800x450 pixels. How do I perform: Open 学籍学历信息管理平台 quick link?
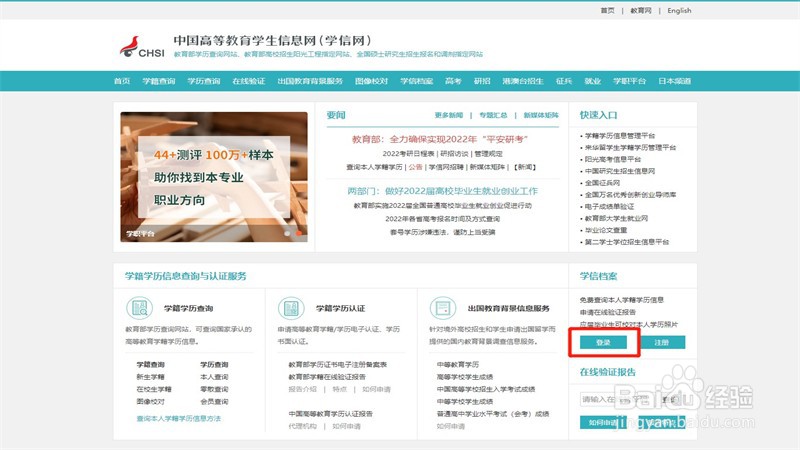click(x=620, y=136)
